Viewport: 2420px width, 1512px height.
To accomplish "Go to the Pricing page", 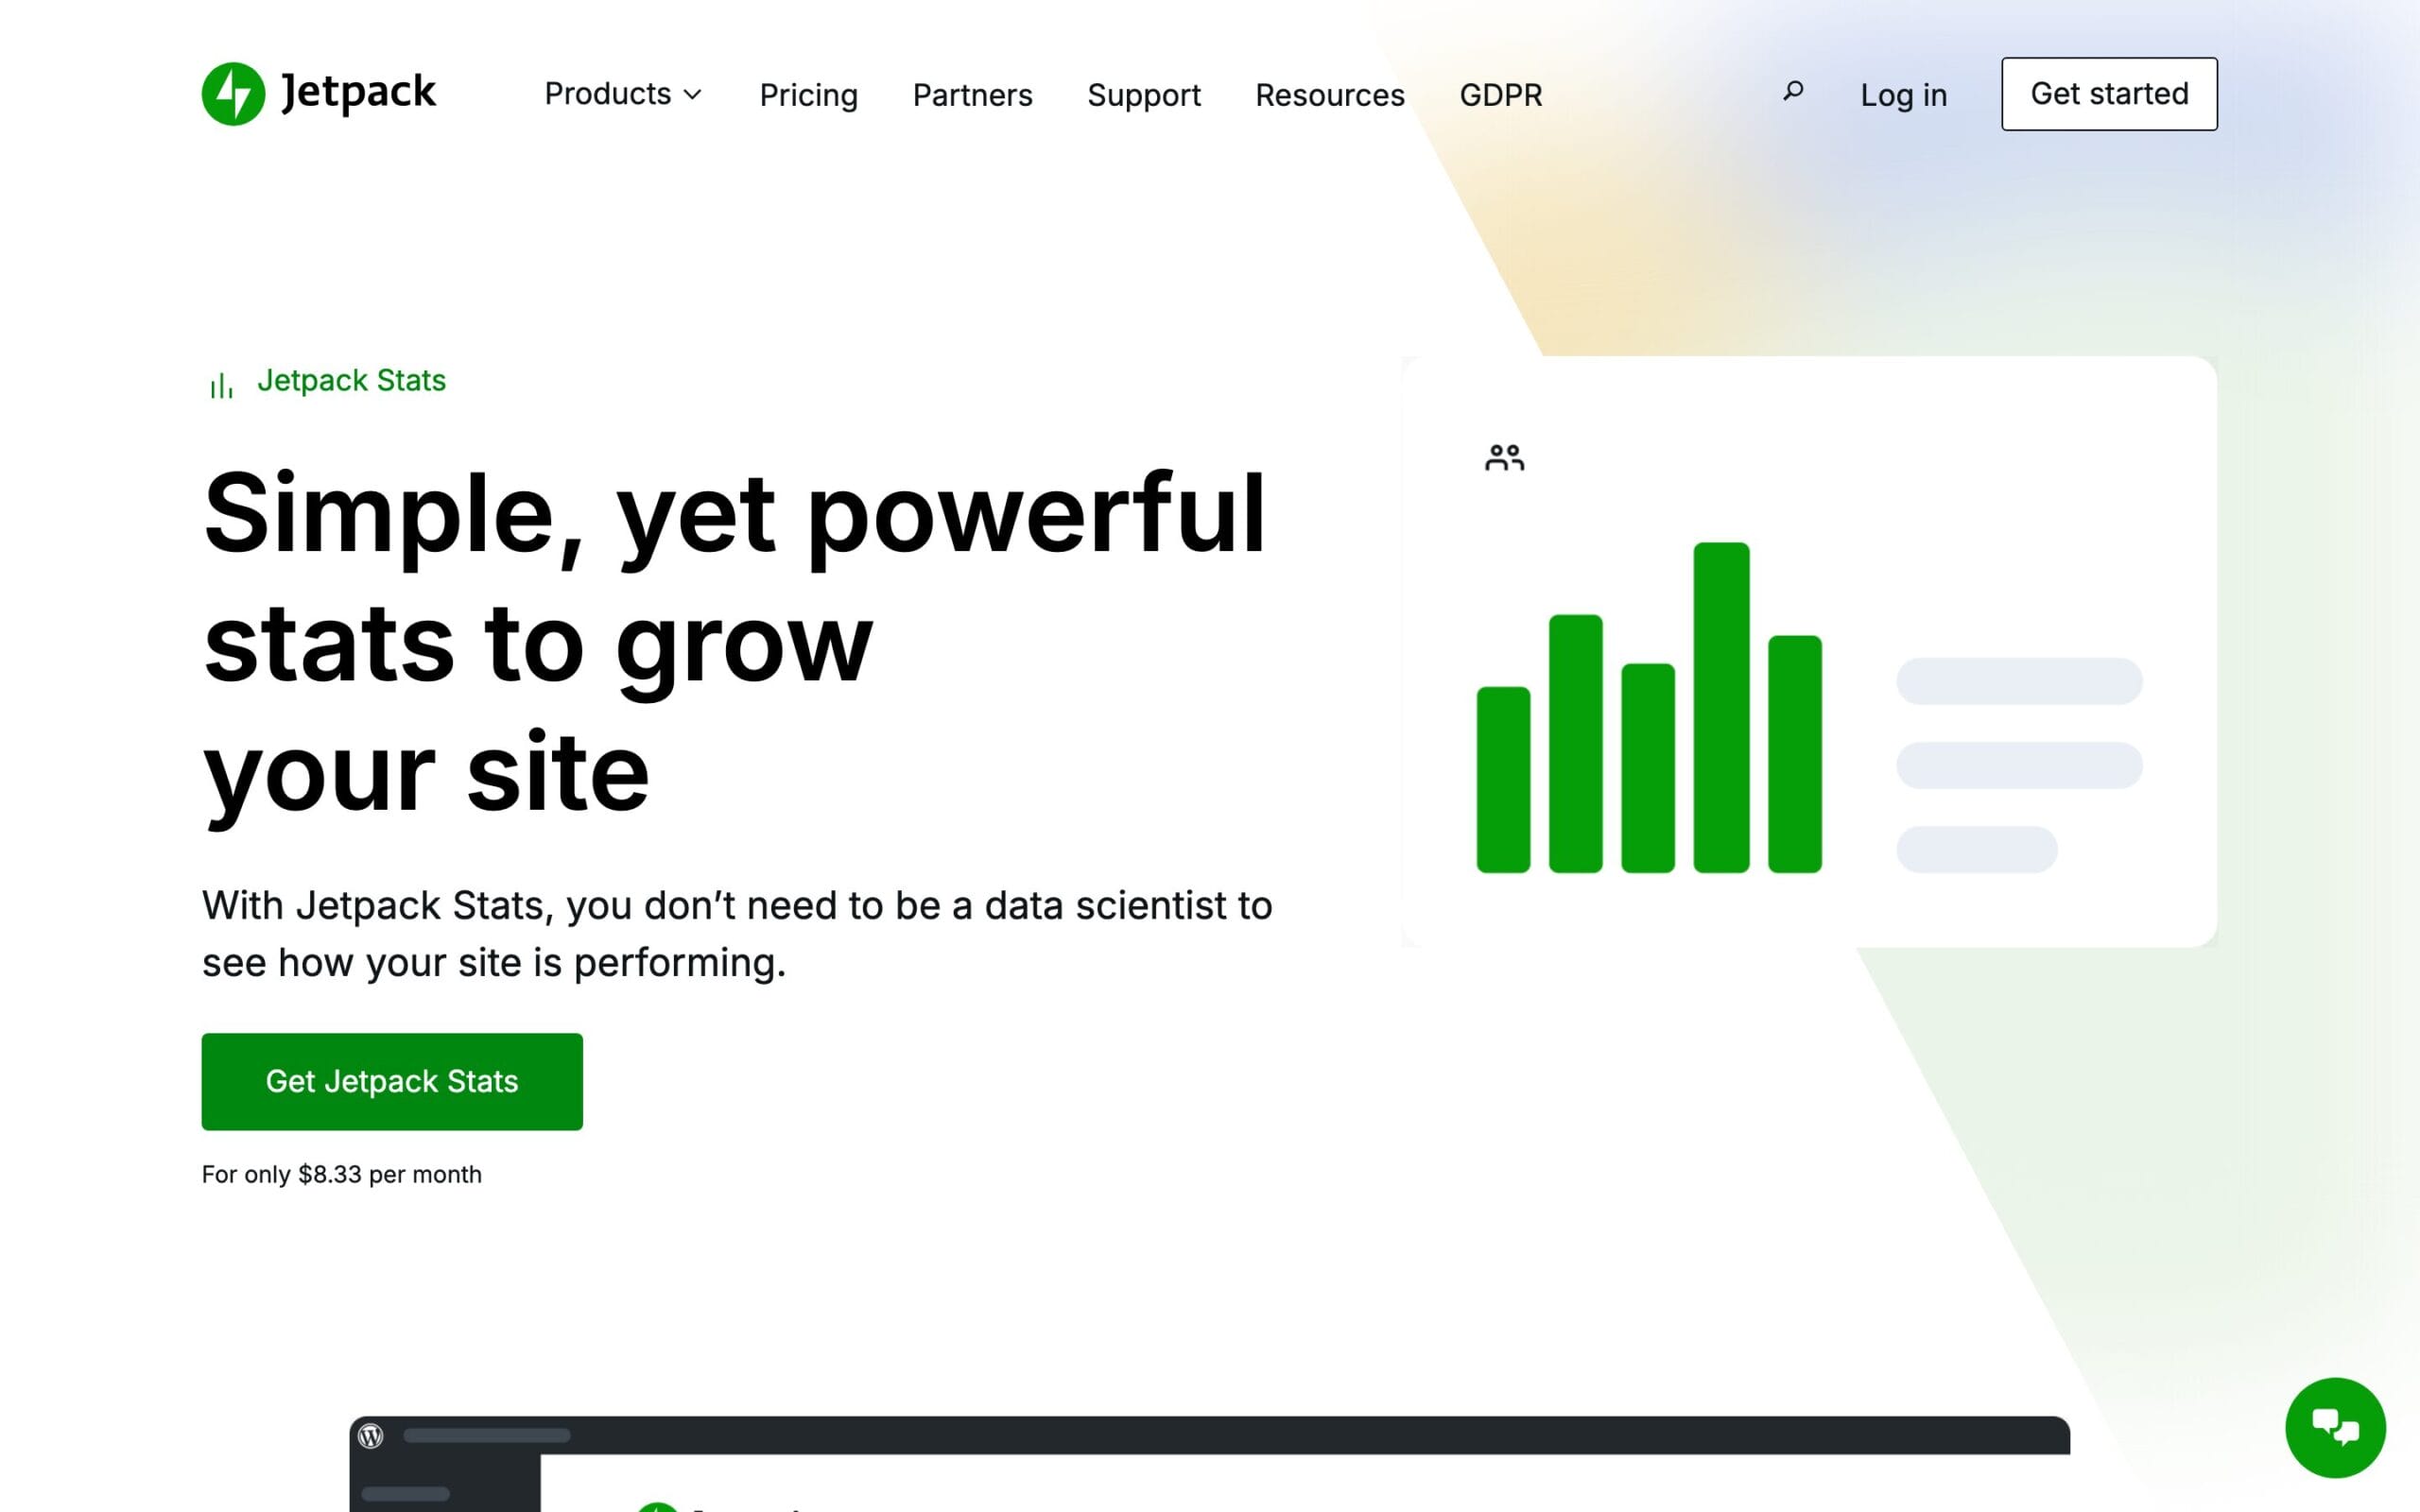I will point(808,95).
